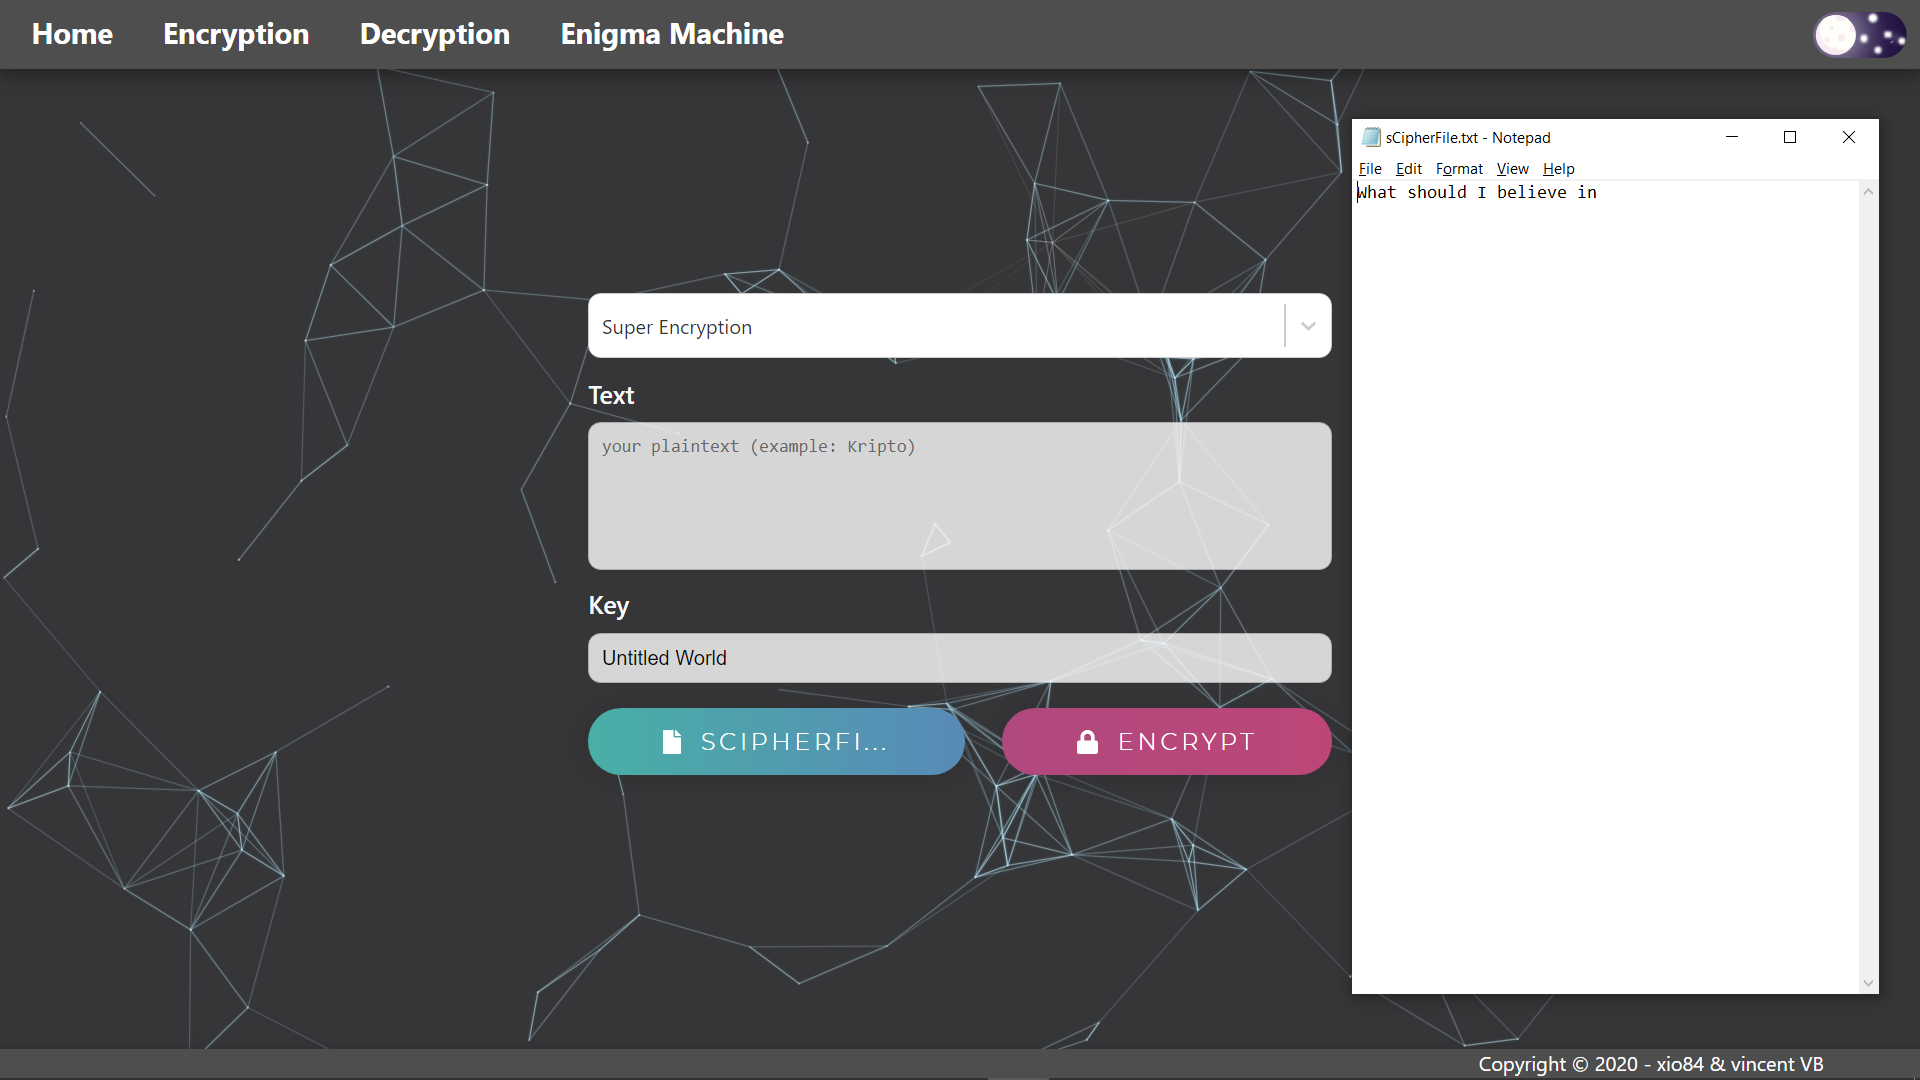Click the Notepad document icon in the title bar

click(x=1371, y=137)
